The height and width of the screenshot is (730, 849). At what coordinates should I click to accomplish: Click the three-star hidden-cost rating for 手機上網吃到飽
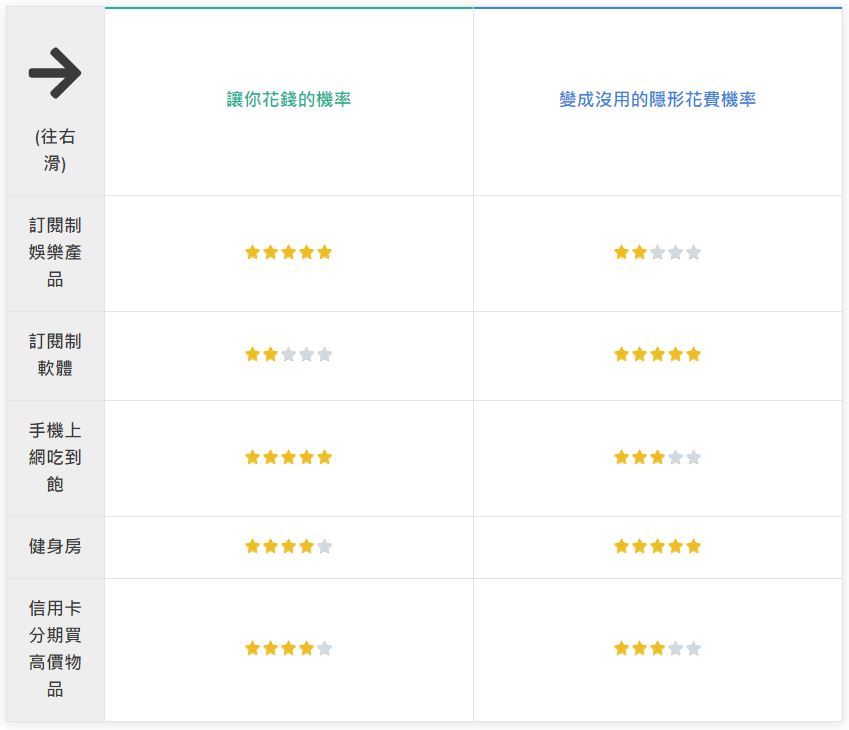657,458
